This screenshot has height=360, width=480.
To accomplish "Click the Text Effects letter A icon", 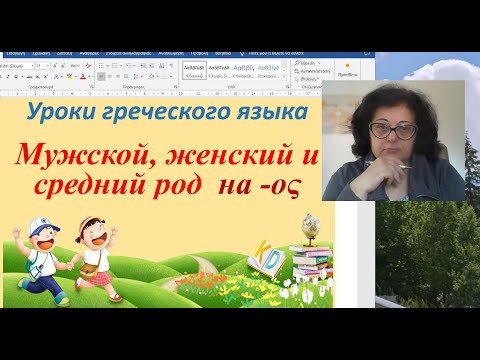I will click(56, 77).
